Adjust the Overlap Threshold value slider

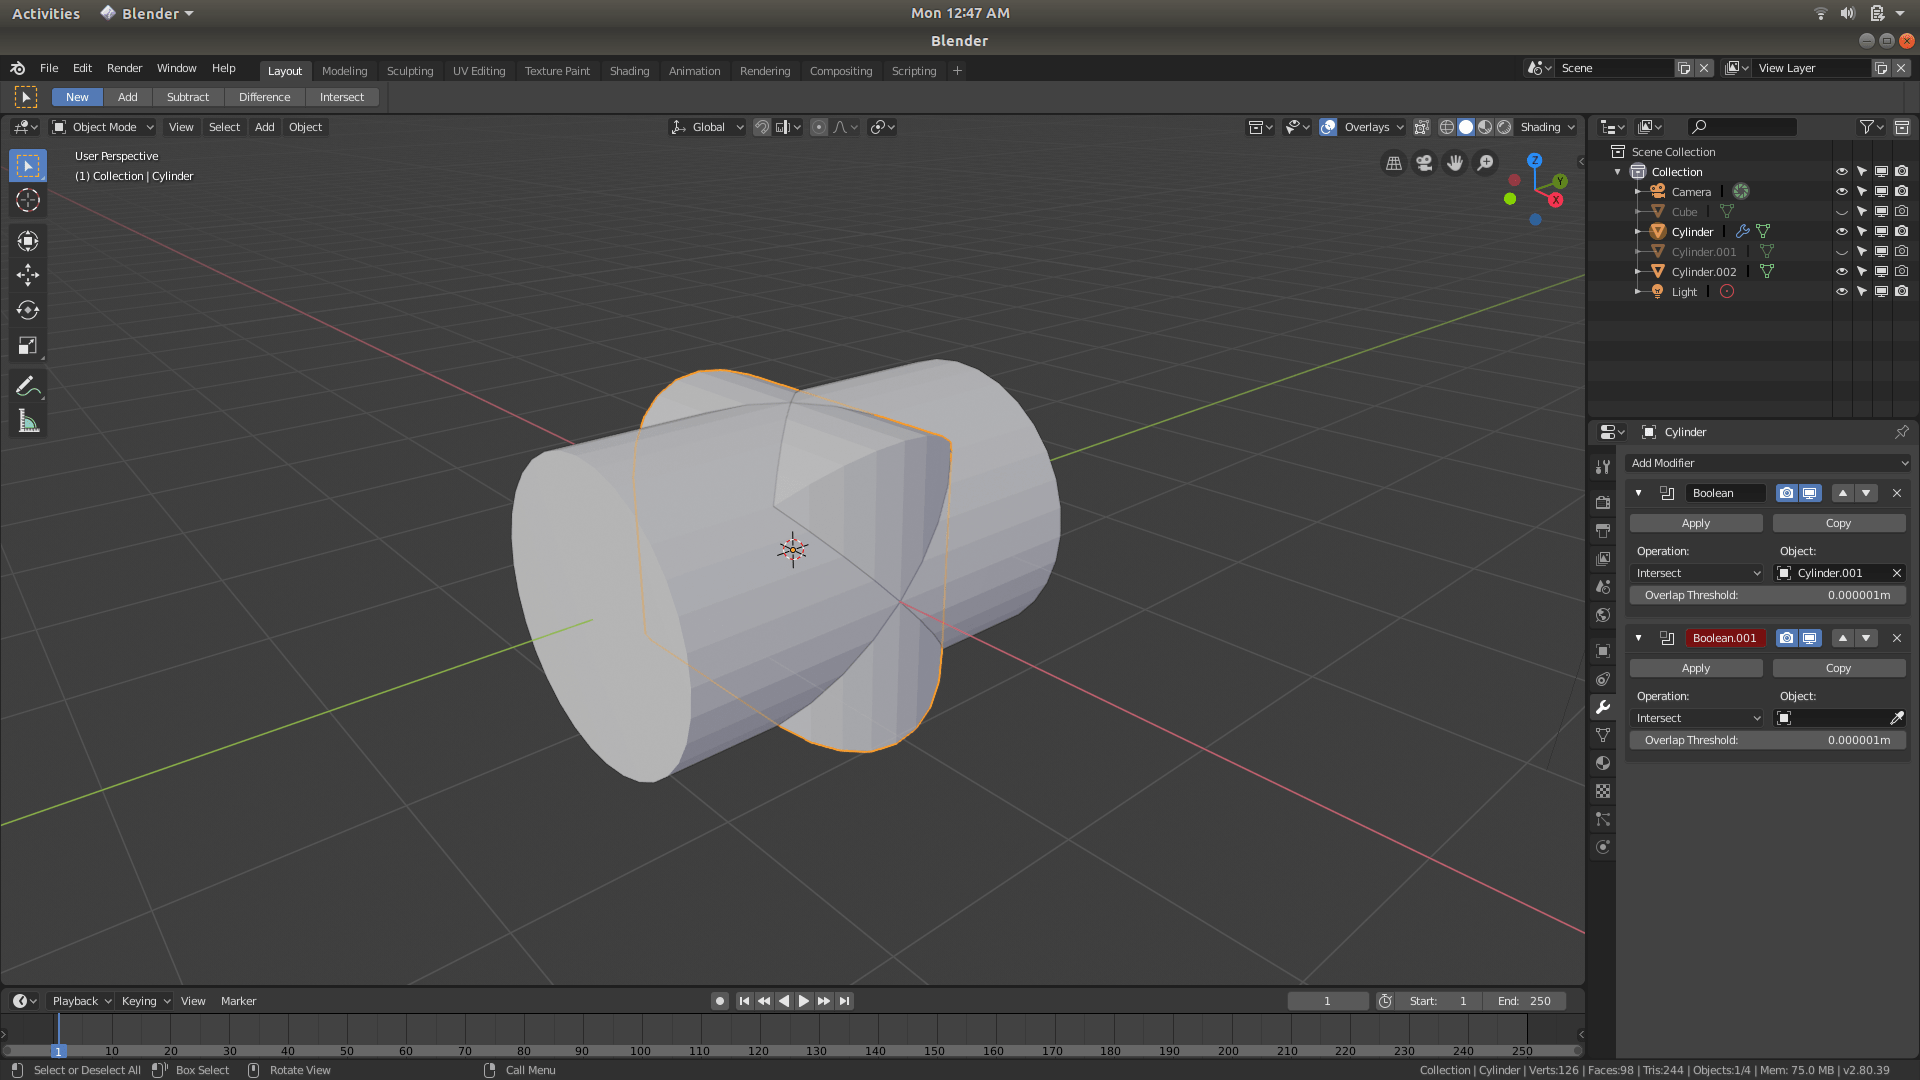point(1766,594)
